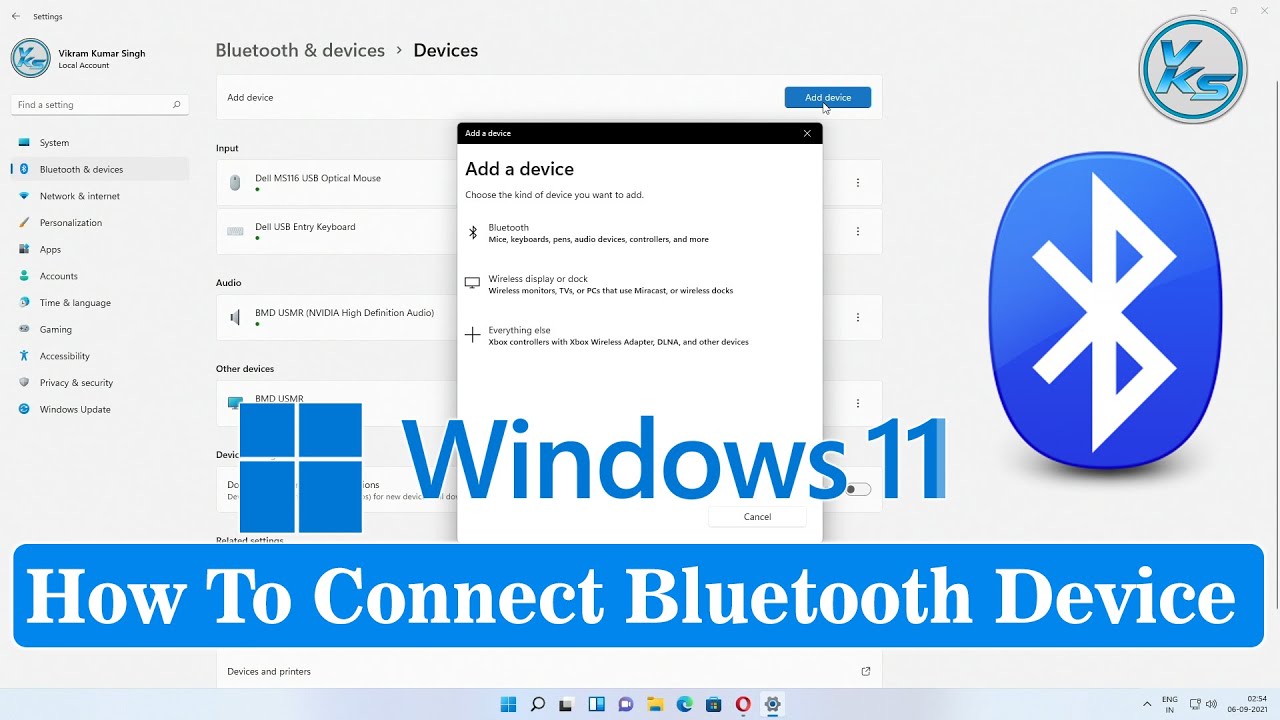Close the Add a device dialog
Screen dimensions: 1280x720
[x=807, y=133]
